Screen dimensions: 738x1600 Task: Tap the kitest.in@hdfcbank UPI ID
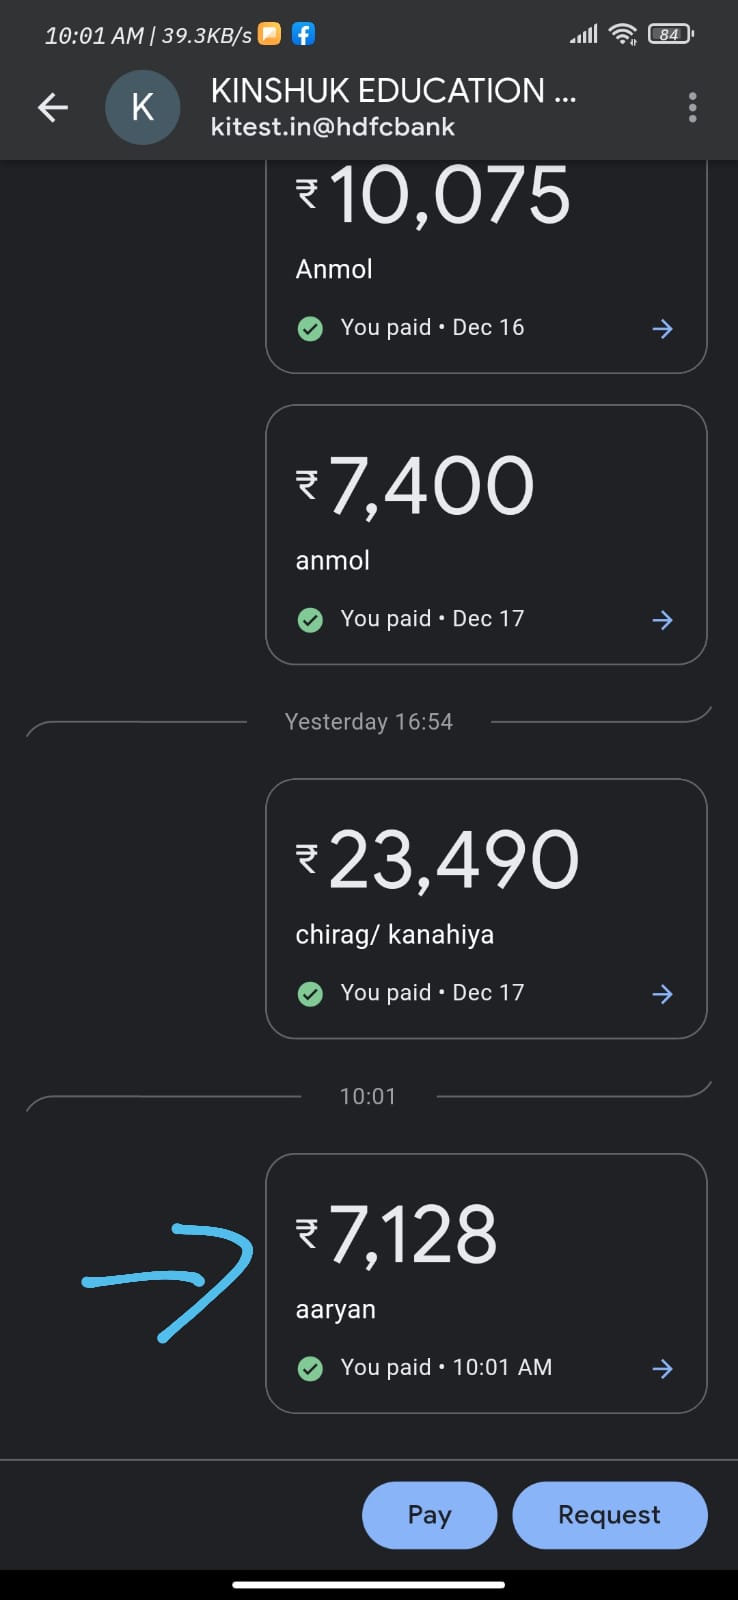(x=333, y=127)
